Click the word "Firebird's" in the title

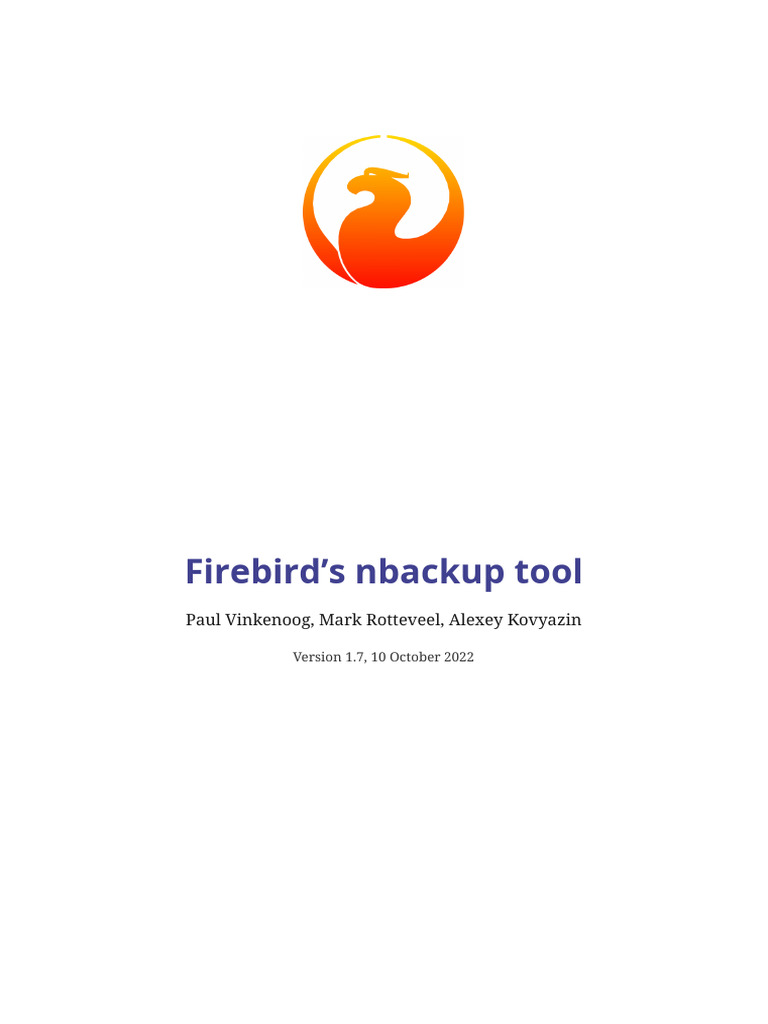tap(265, 571)
